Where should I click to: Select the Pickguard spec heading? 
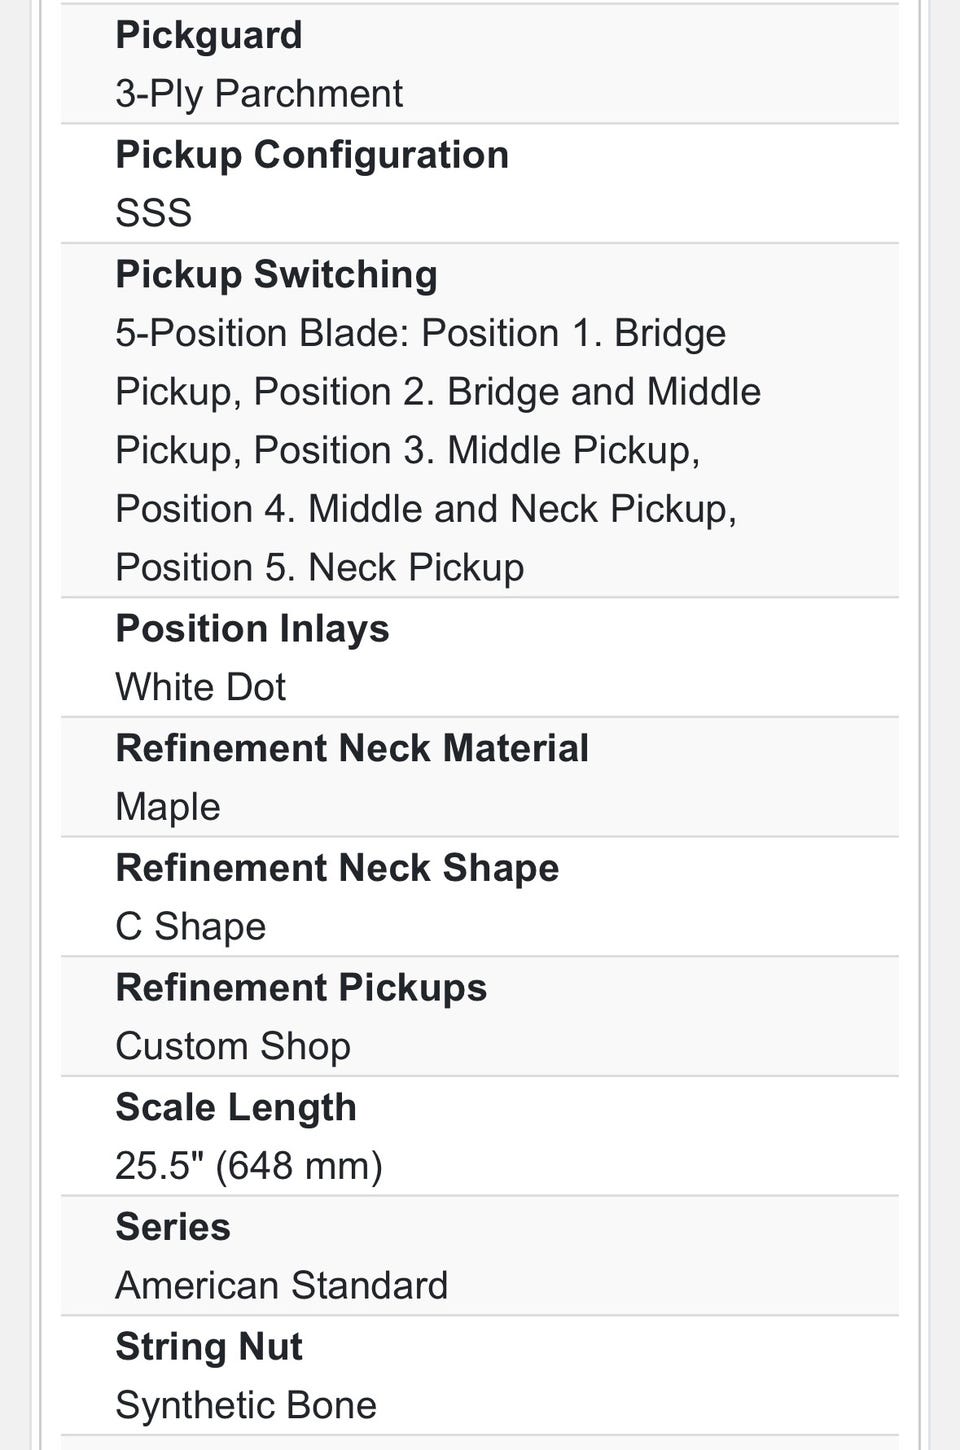coord(208,36)
